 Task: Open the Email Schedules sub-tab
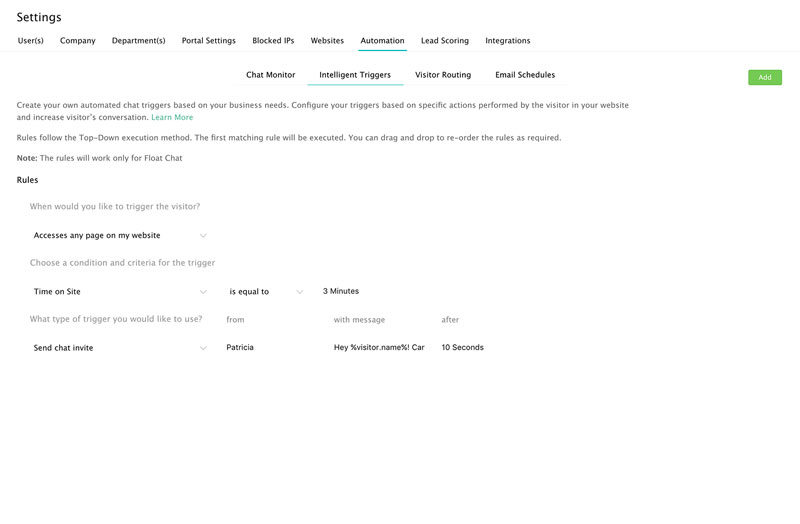coord(525,75)
